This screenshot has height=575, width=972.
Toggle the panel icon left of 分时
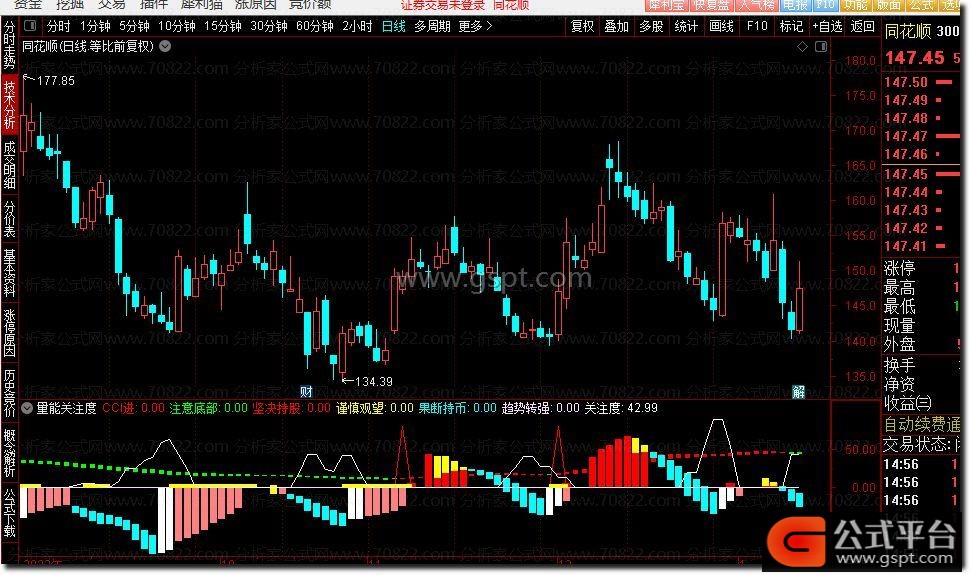coord(30,26)
